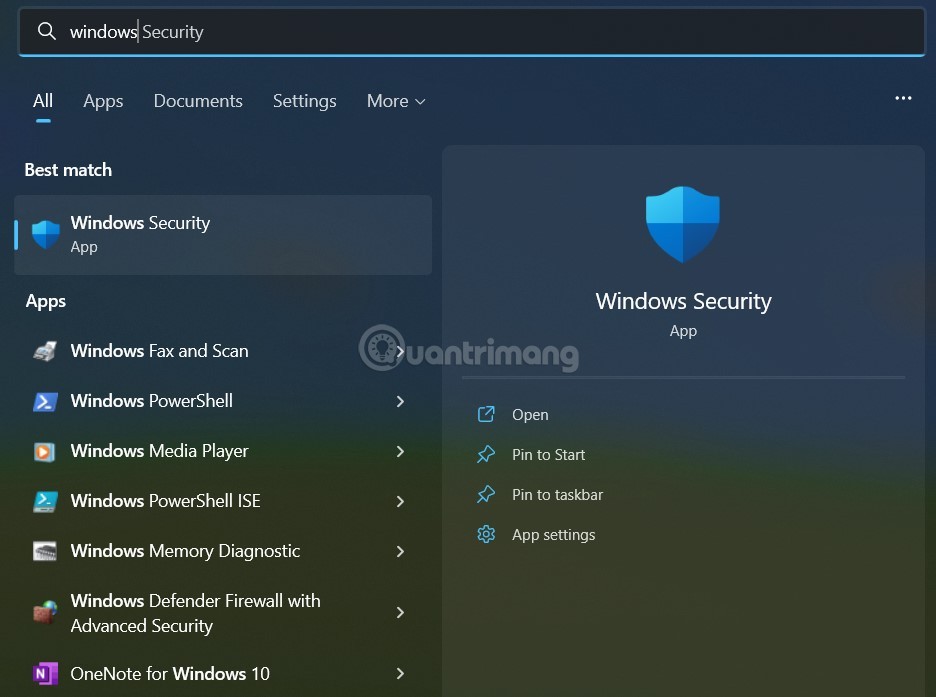The height and width of the screenshot is (697, 936).
Task: Launch Windows Media Player icon
Action: pos(44,450)
